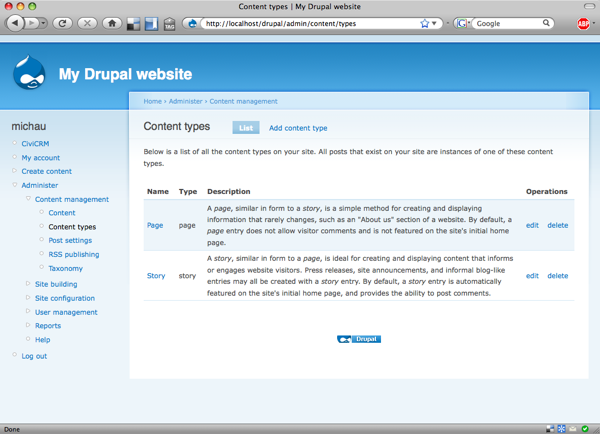Follow the Home breadcrumb link
Viewport: 600px width, 434px height.
(152, 101)
